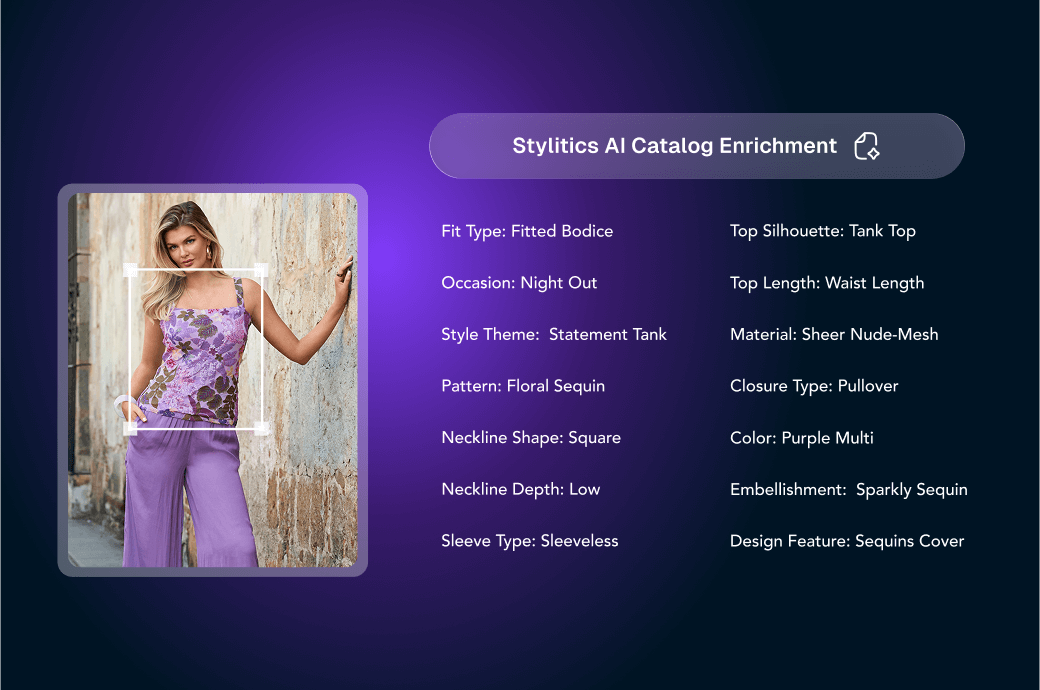Select the Embellishment: Sparkly Sequin attribute
The image size is (1040, 690).
[x=849, y=489]
